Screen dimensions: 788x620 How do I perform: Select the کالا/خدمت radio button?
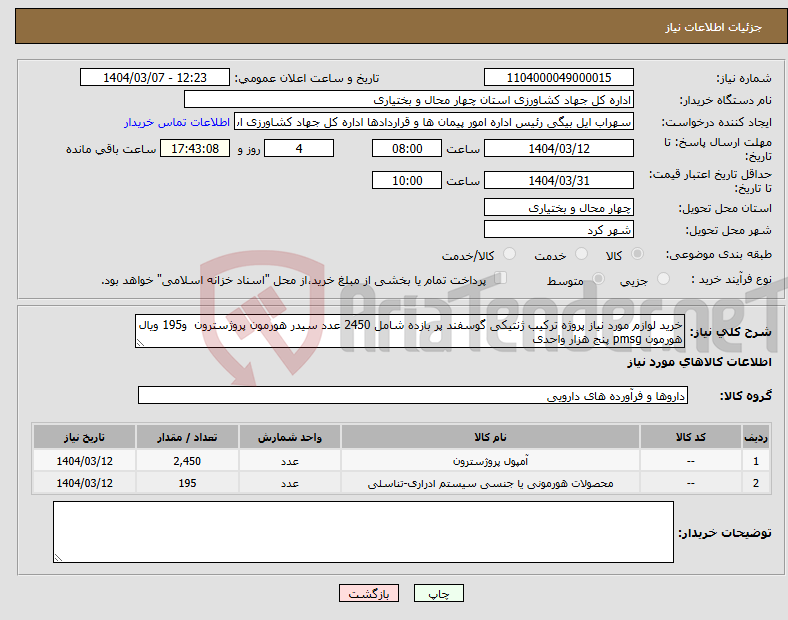510,254
